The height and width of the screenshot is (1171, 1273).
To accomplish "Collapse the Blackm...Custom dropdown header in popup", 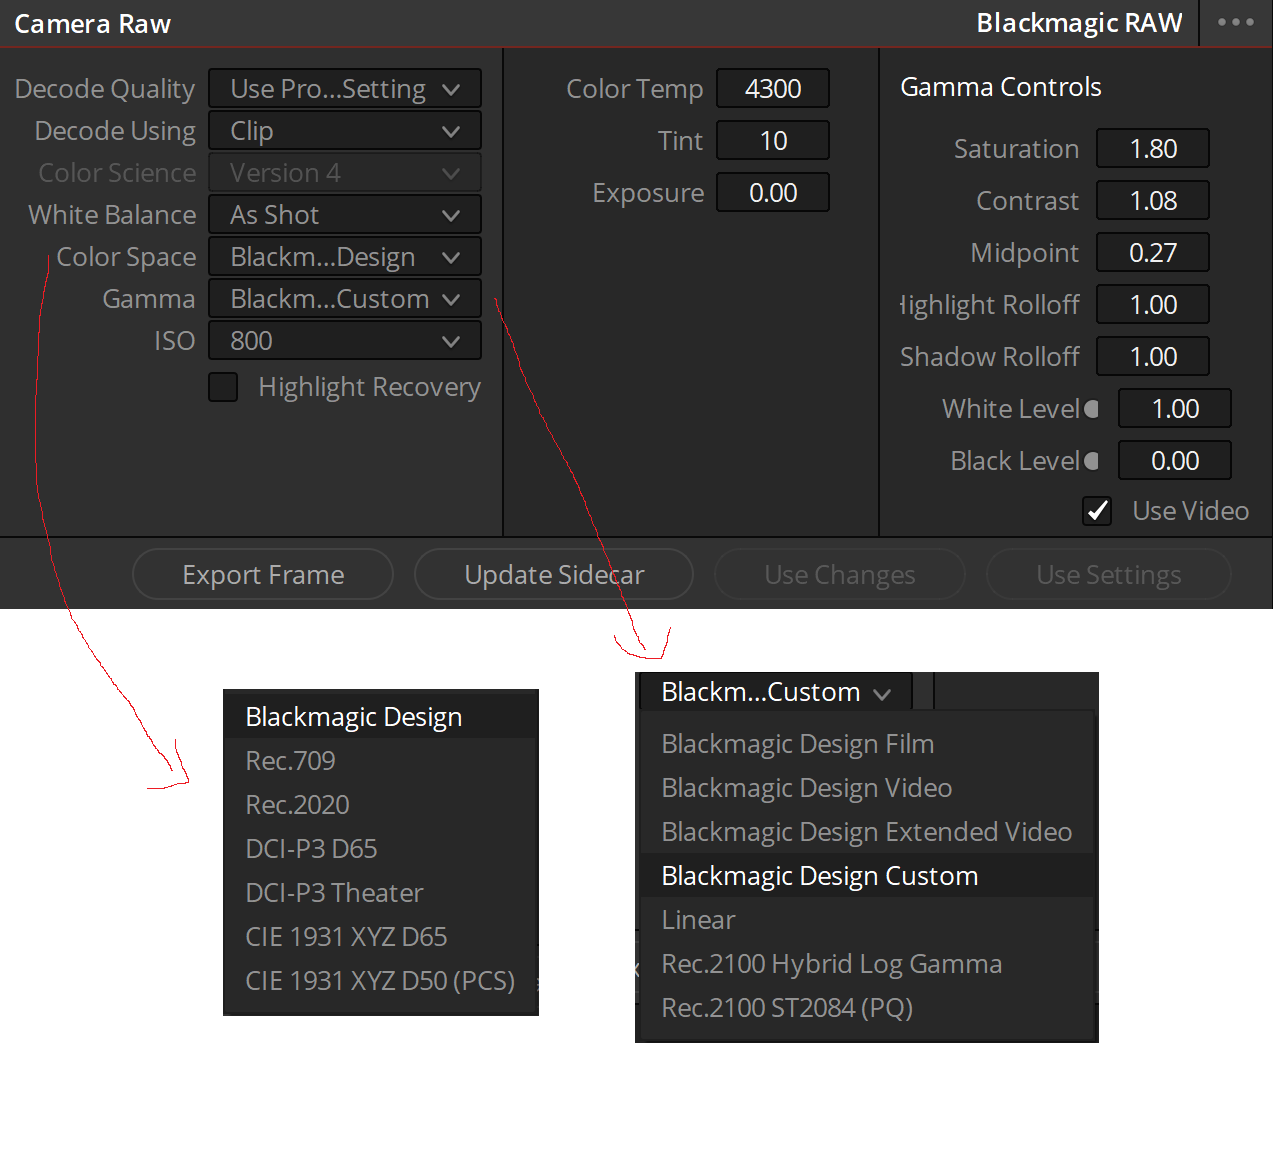I will pos(776,692).
